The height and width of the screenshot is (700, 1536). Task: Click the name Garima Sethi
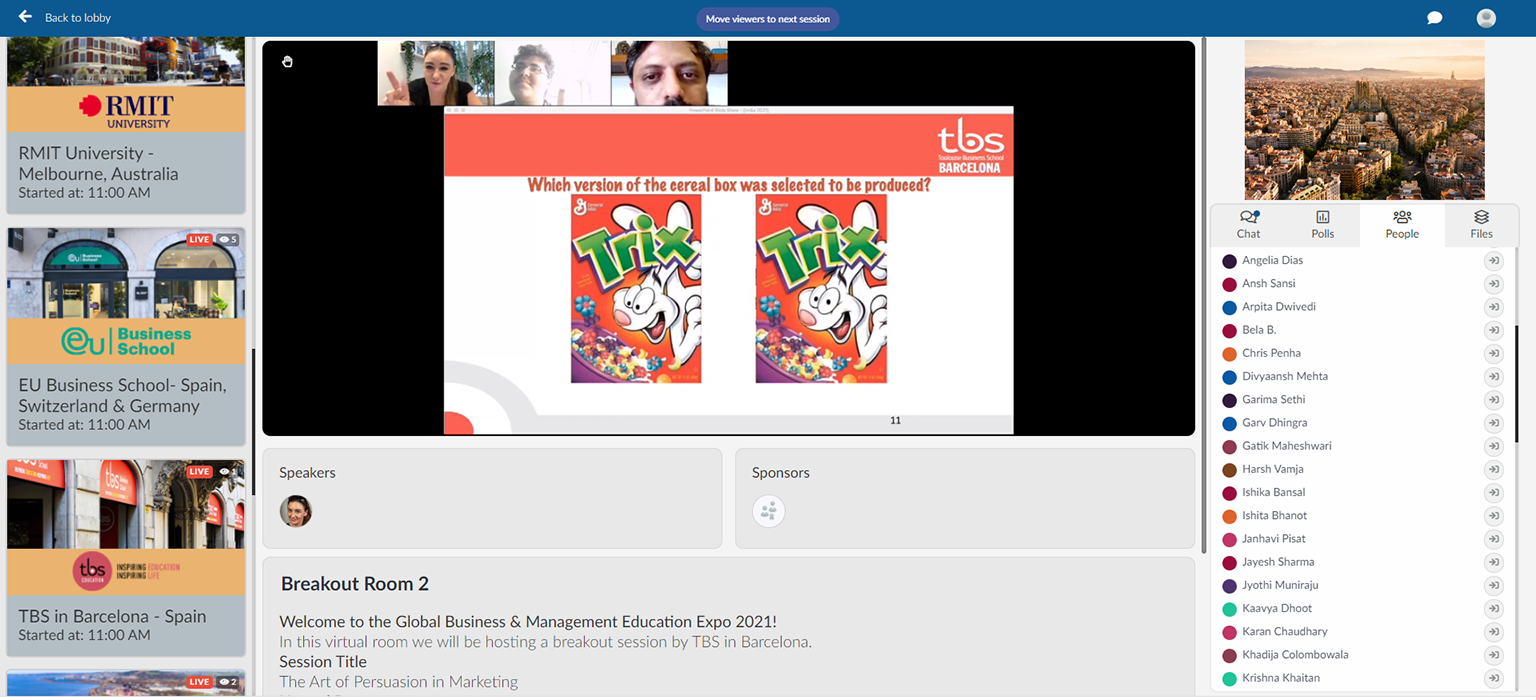click(1275, 400)
